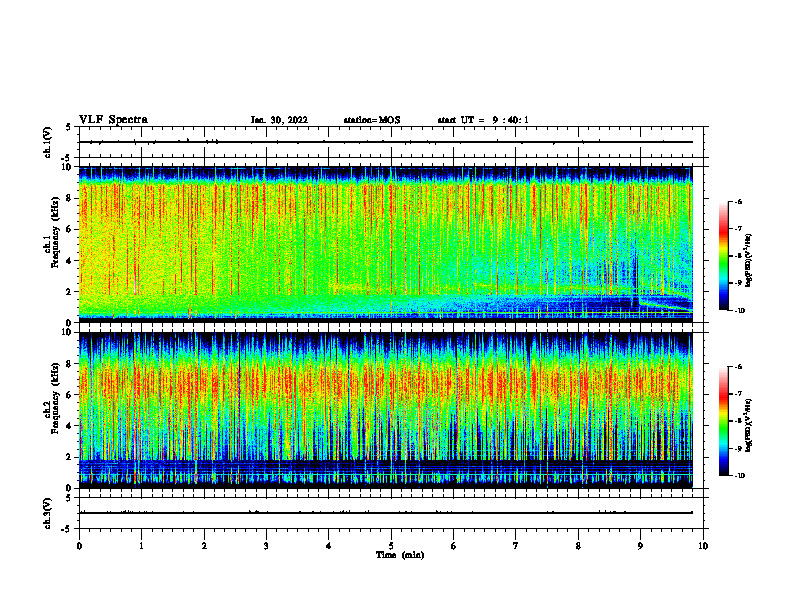Click the "Time (min)" x-axis label
This screenshot has width=792, height=612.
pyautogui.click(x=400, y=555)
